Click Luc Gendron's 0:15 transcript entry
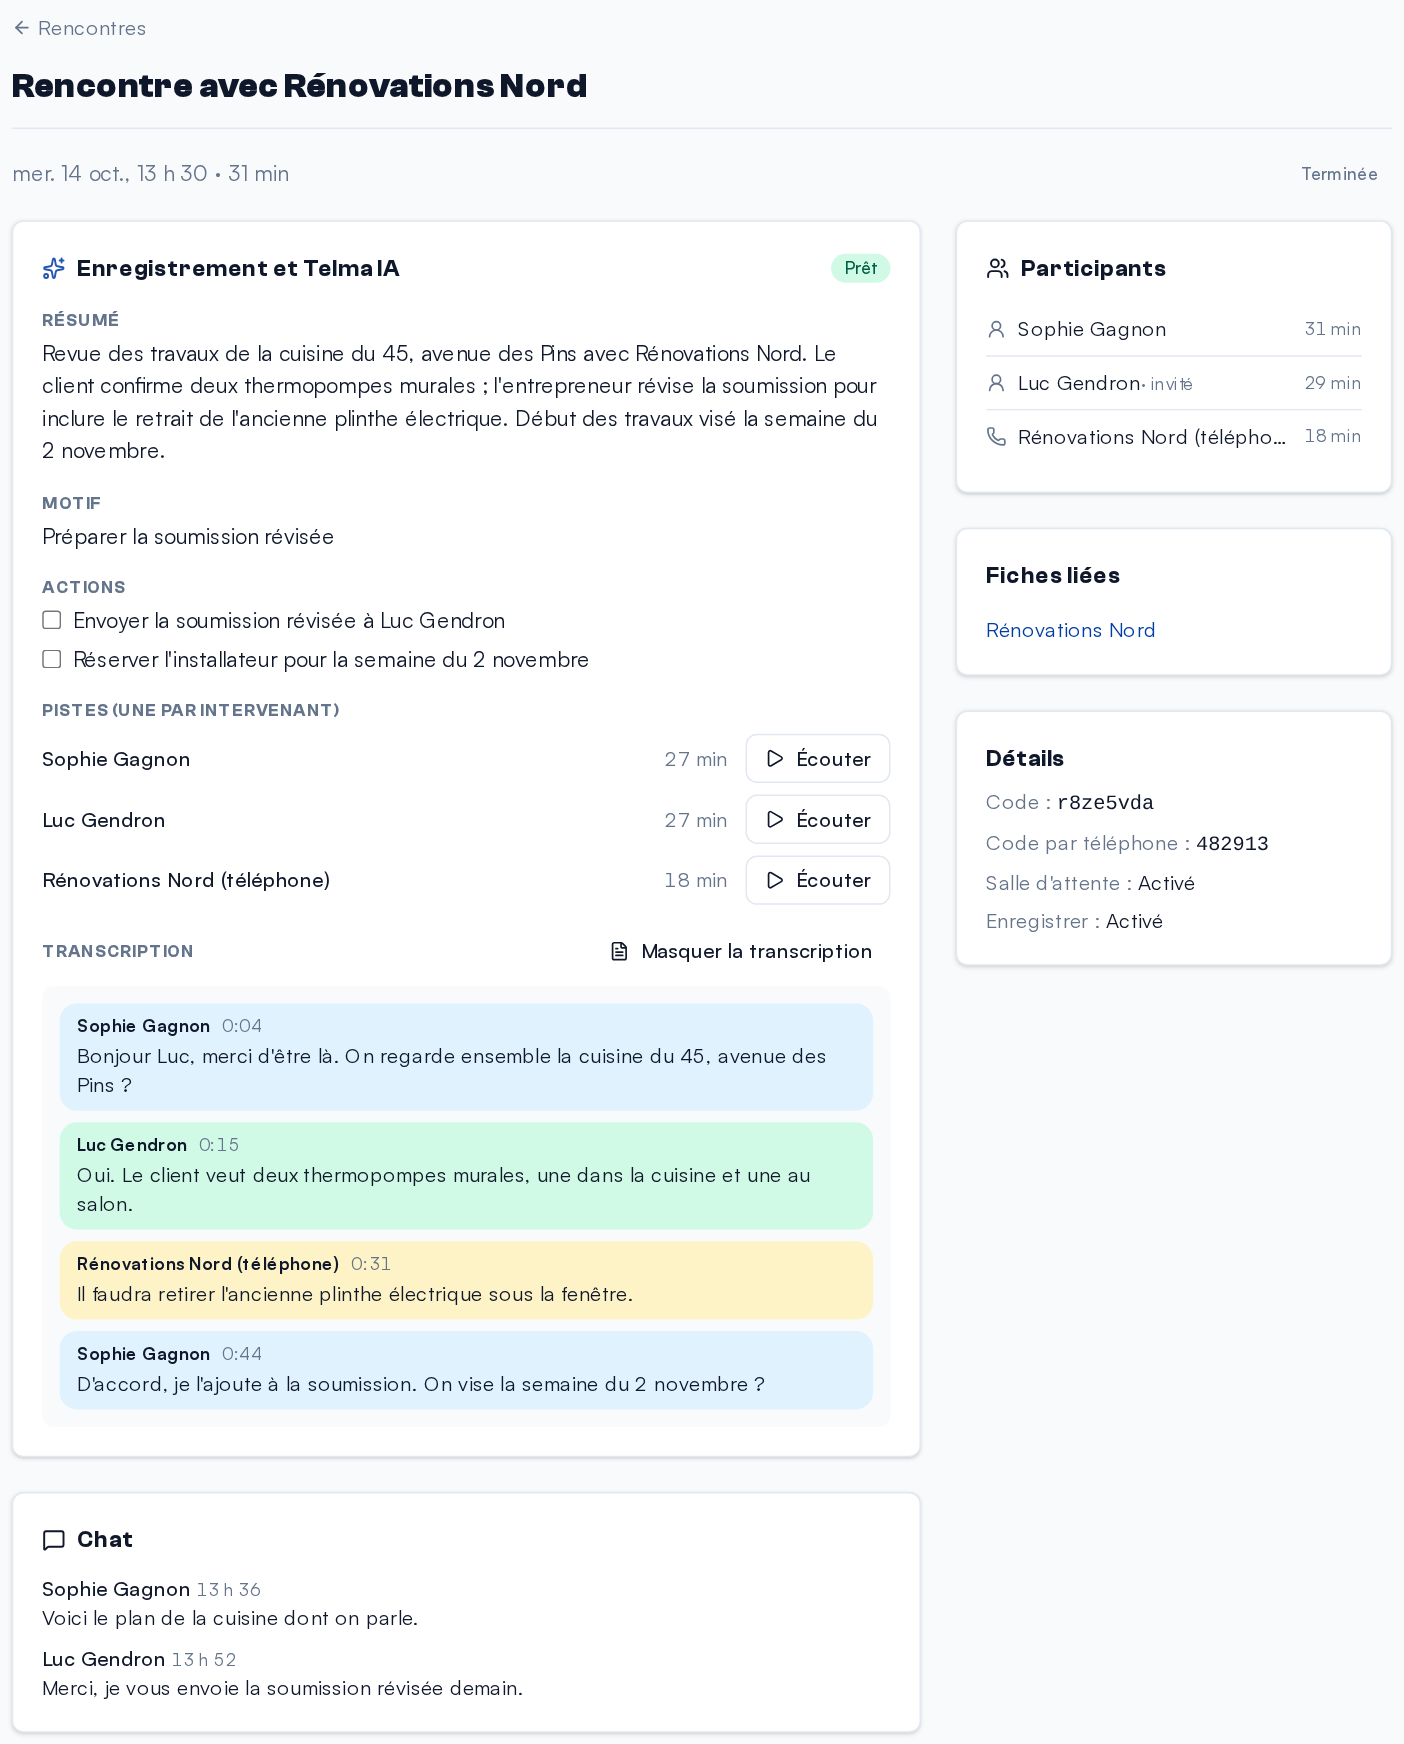This screenshot has height=1744, width=1404. tap(466, 1176)
